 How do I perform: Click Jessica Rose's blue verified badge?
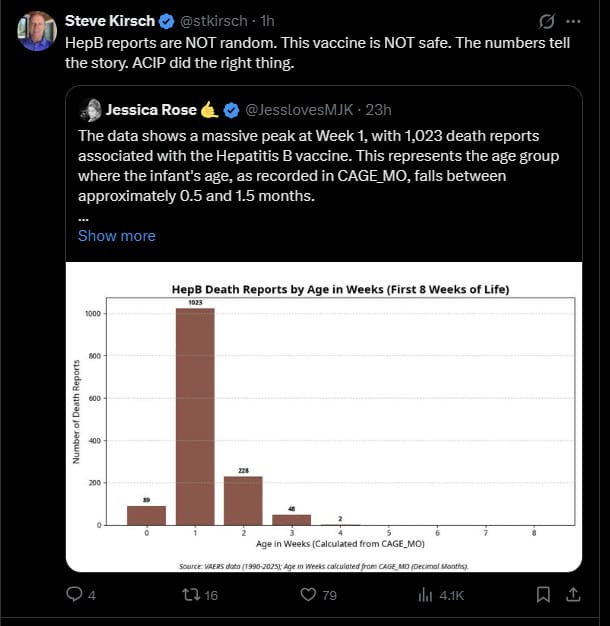(x=232, y=110)
